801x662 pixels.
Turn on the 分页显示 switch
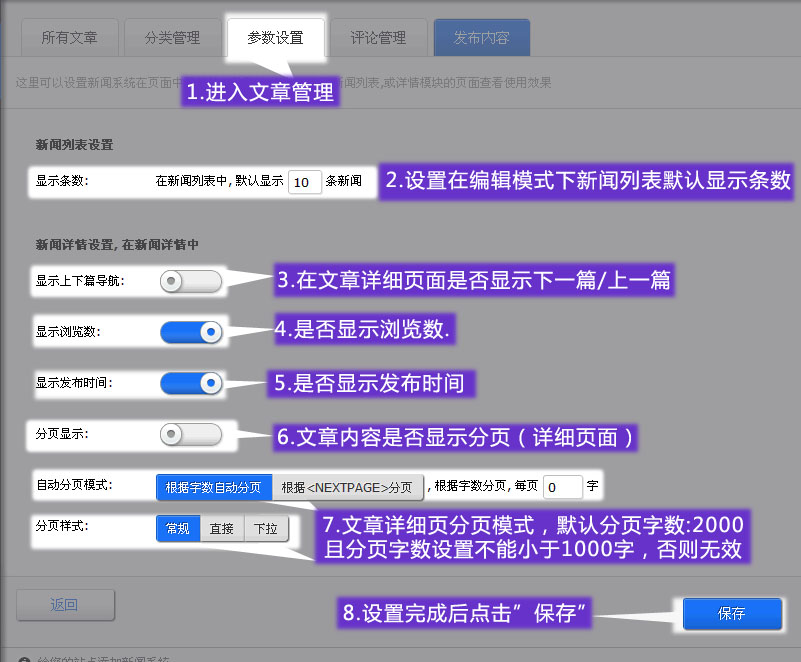click(x=190, y=434)
